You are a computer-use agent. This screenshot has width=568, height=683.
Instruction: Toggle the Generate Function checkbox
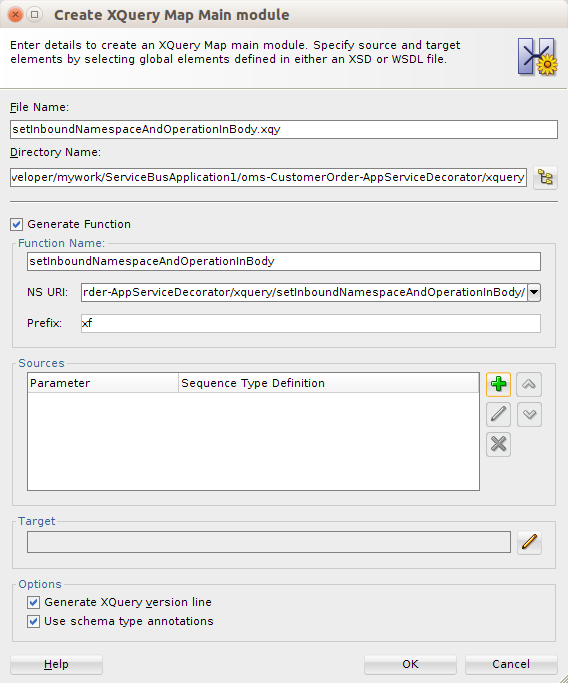point(17,224)
